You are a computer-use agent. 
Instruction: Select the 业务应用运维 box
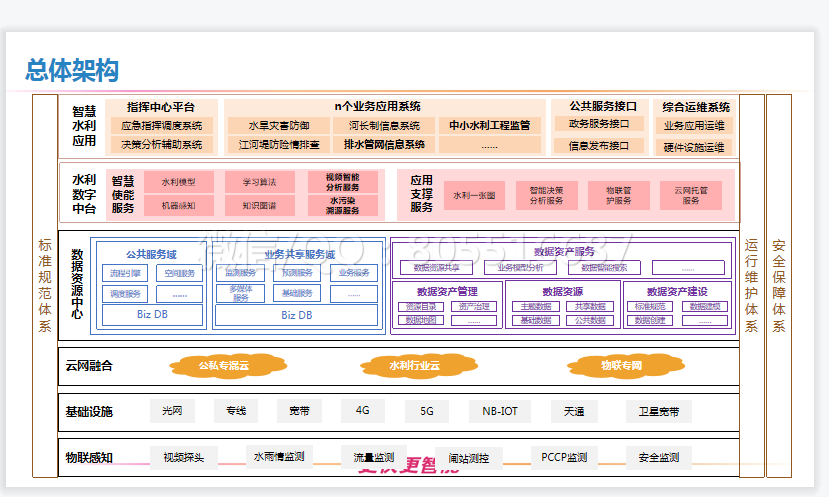pyautogui.click(x=694, y=126)
